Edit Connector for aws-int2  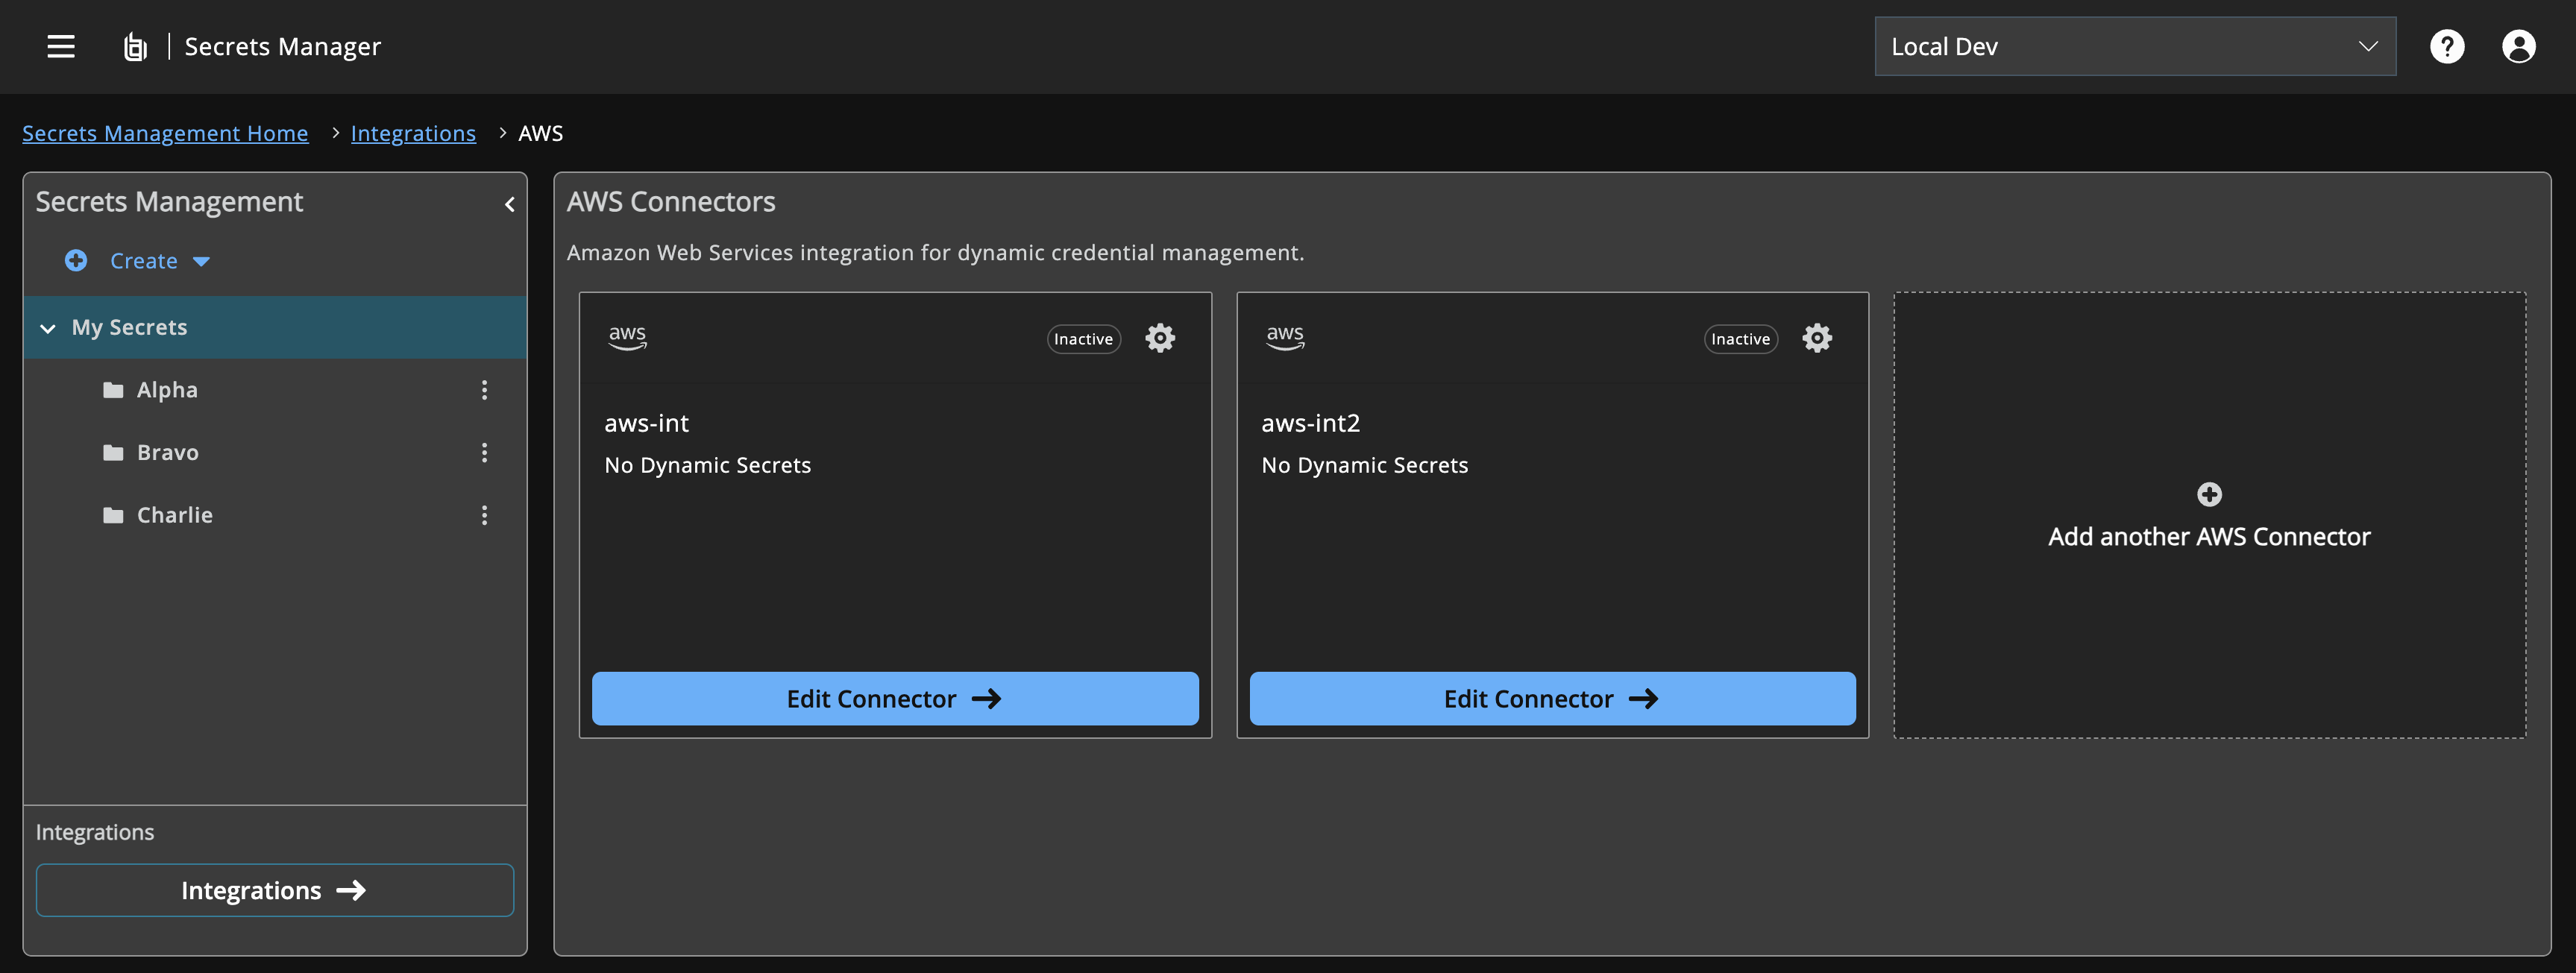(1553, 698)
